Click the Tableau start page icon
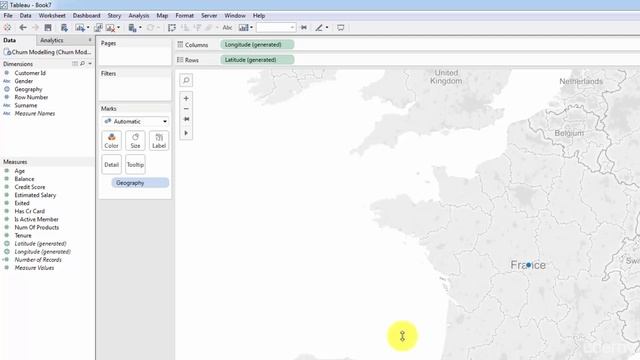This screenshot has height=360, width=640. (7, 27)
